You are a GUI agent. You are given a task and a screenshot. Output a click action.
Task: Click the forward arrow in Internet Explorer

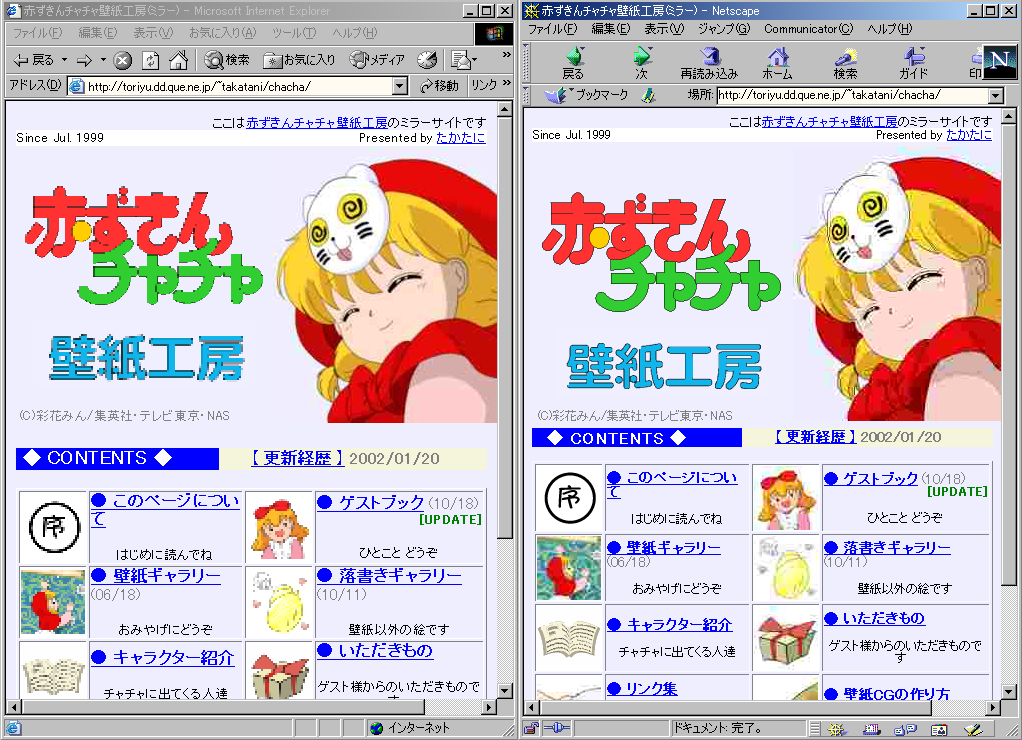(x=84, y=61)
